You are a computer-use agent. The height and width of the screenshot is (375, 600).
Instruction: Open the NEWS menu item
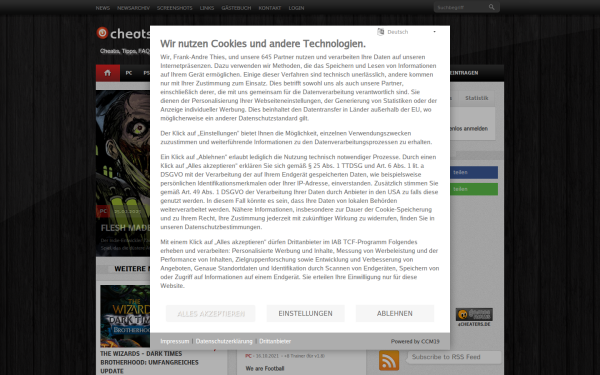coord(103,8)
